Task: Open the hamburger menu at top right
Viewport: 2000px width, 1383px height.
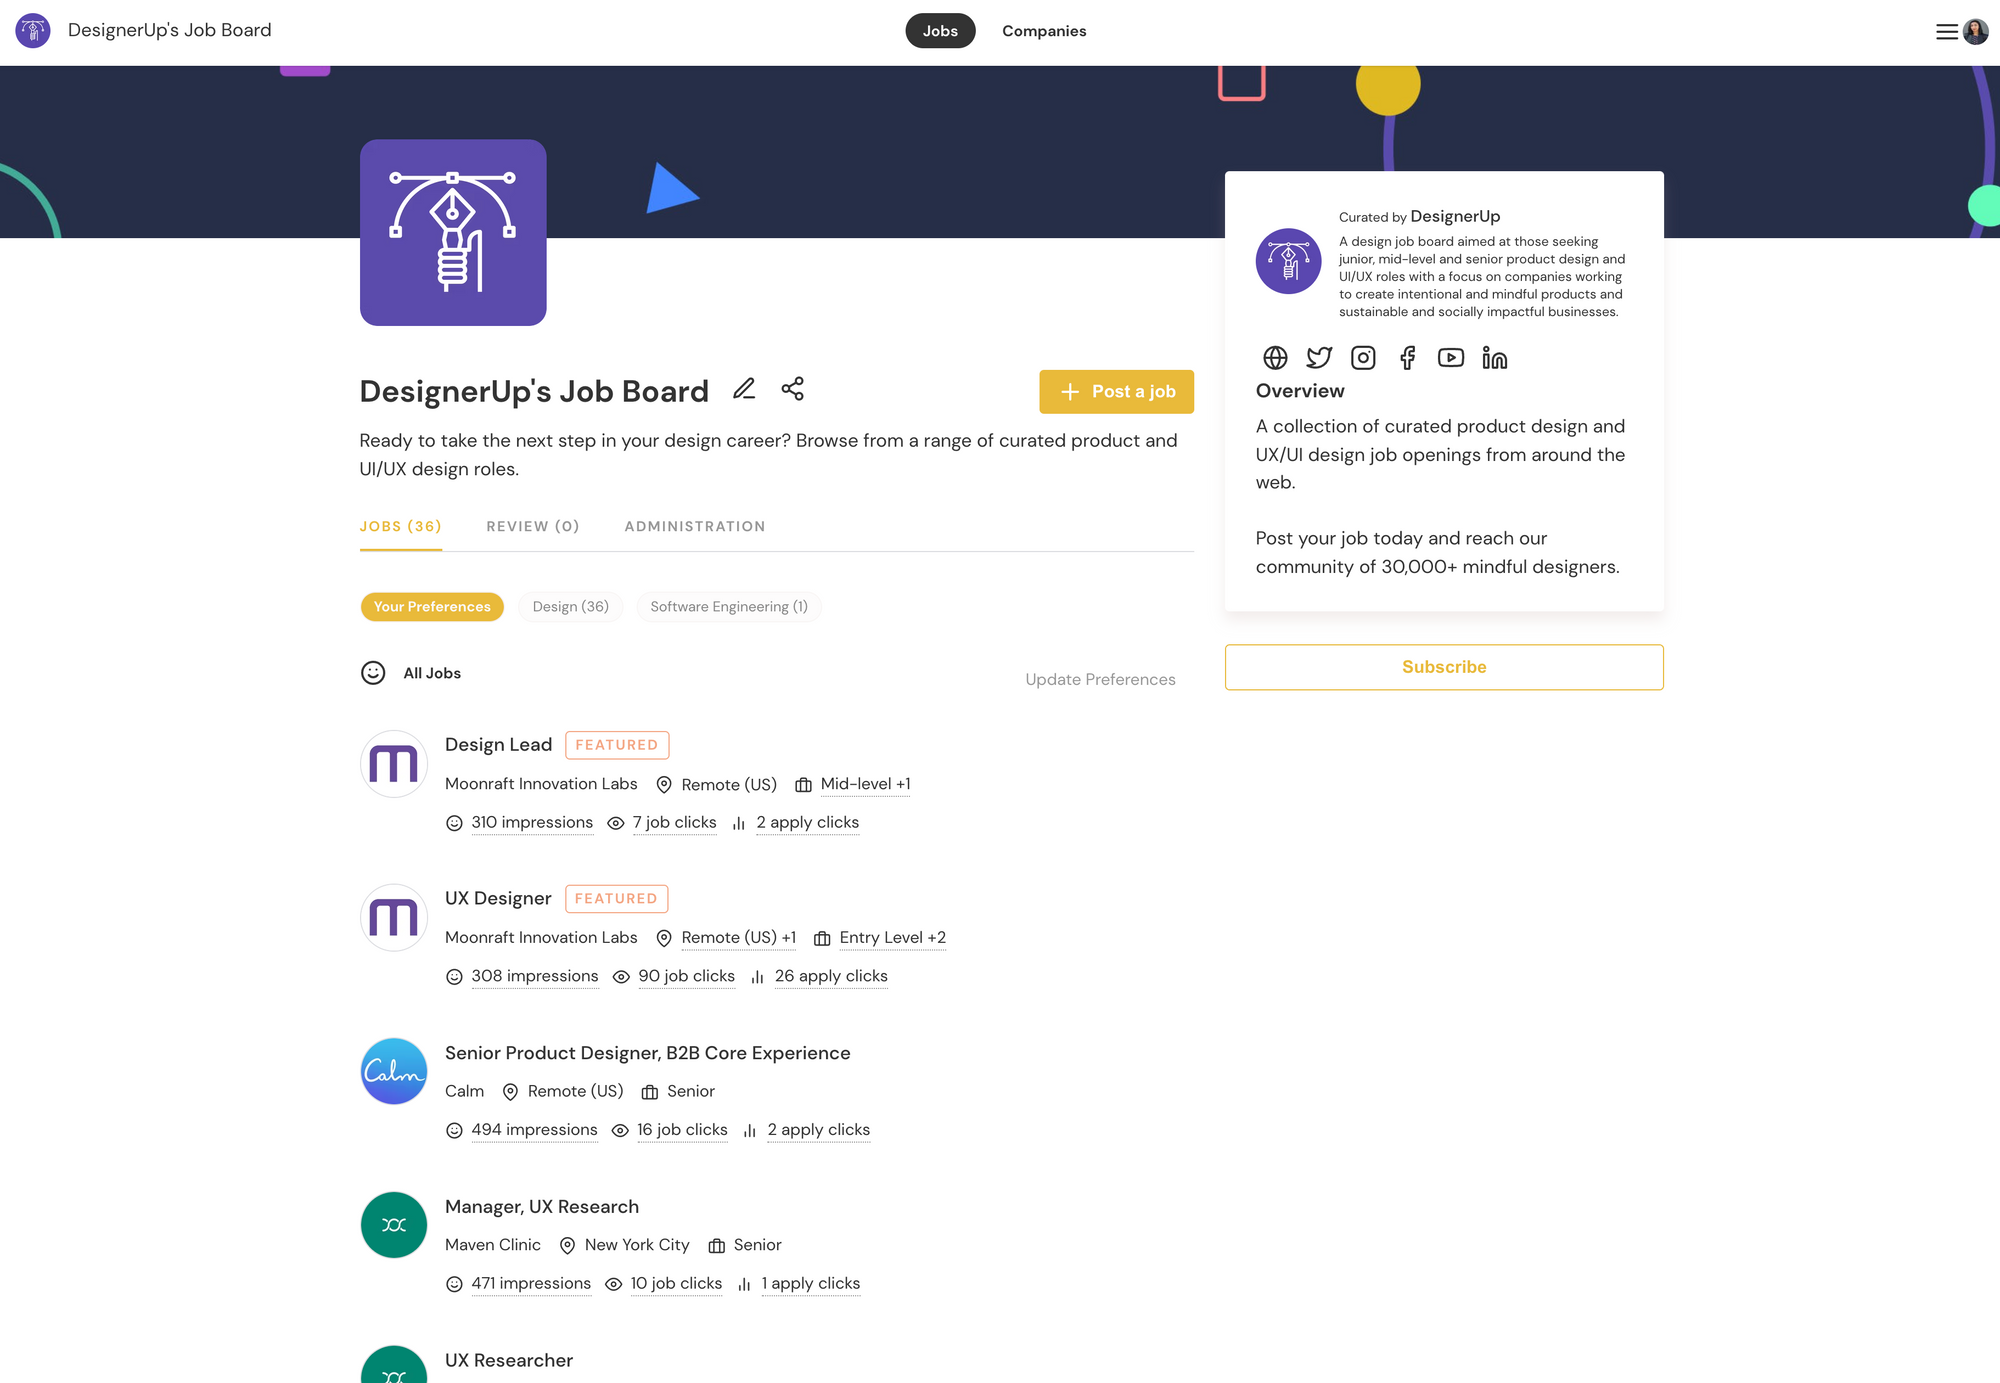Action: tap(1947, 32)
